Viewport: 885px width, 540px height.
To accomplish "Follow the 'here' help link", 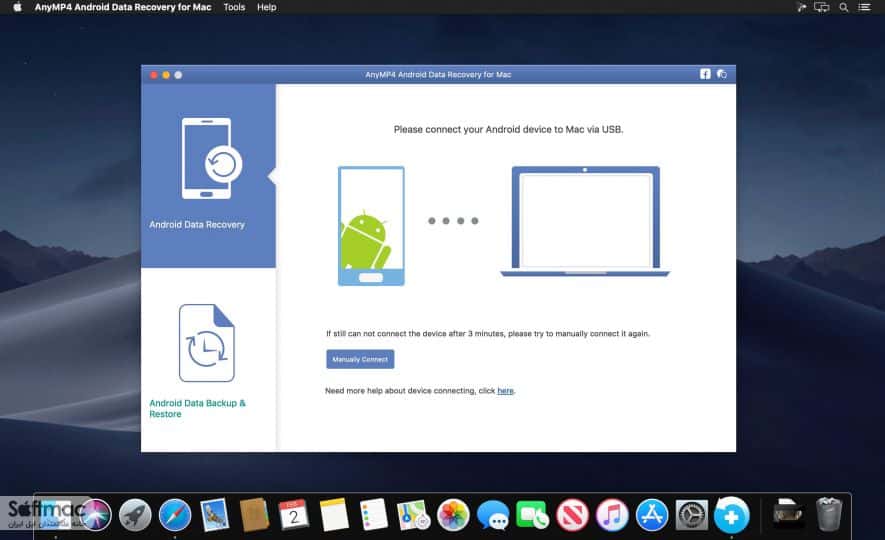I will click(505, 390).
